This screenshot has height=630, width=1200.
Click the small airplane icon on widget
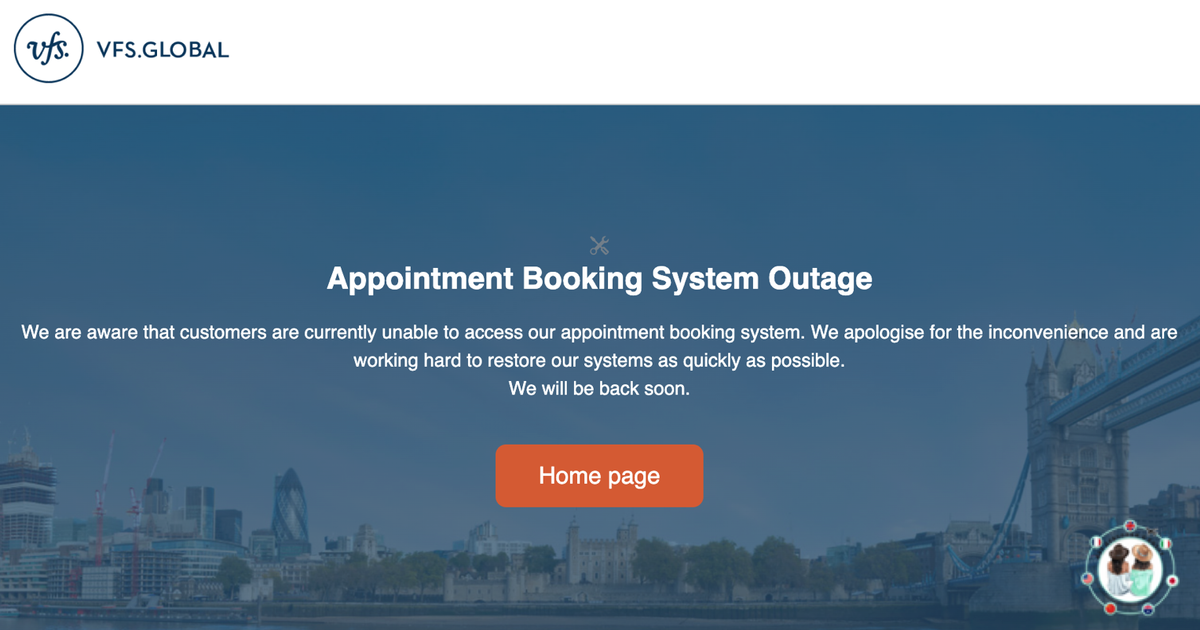pos(1152,531)
